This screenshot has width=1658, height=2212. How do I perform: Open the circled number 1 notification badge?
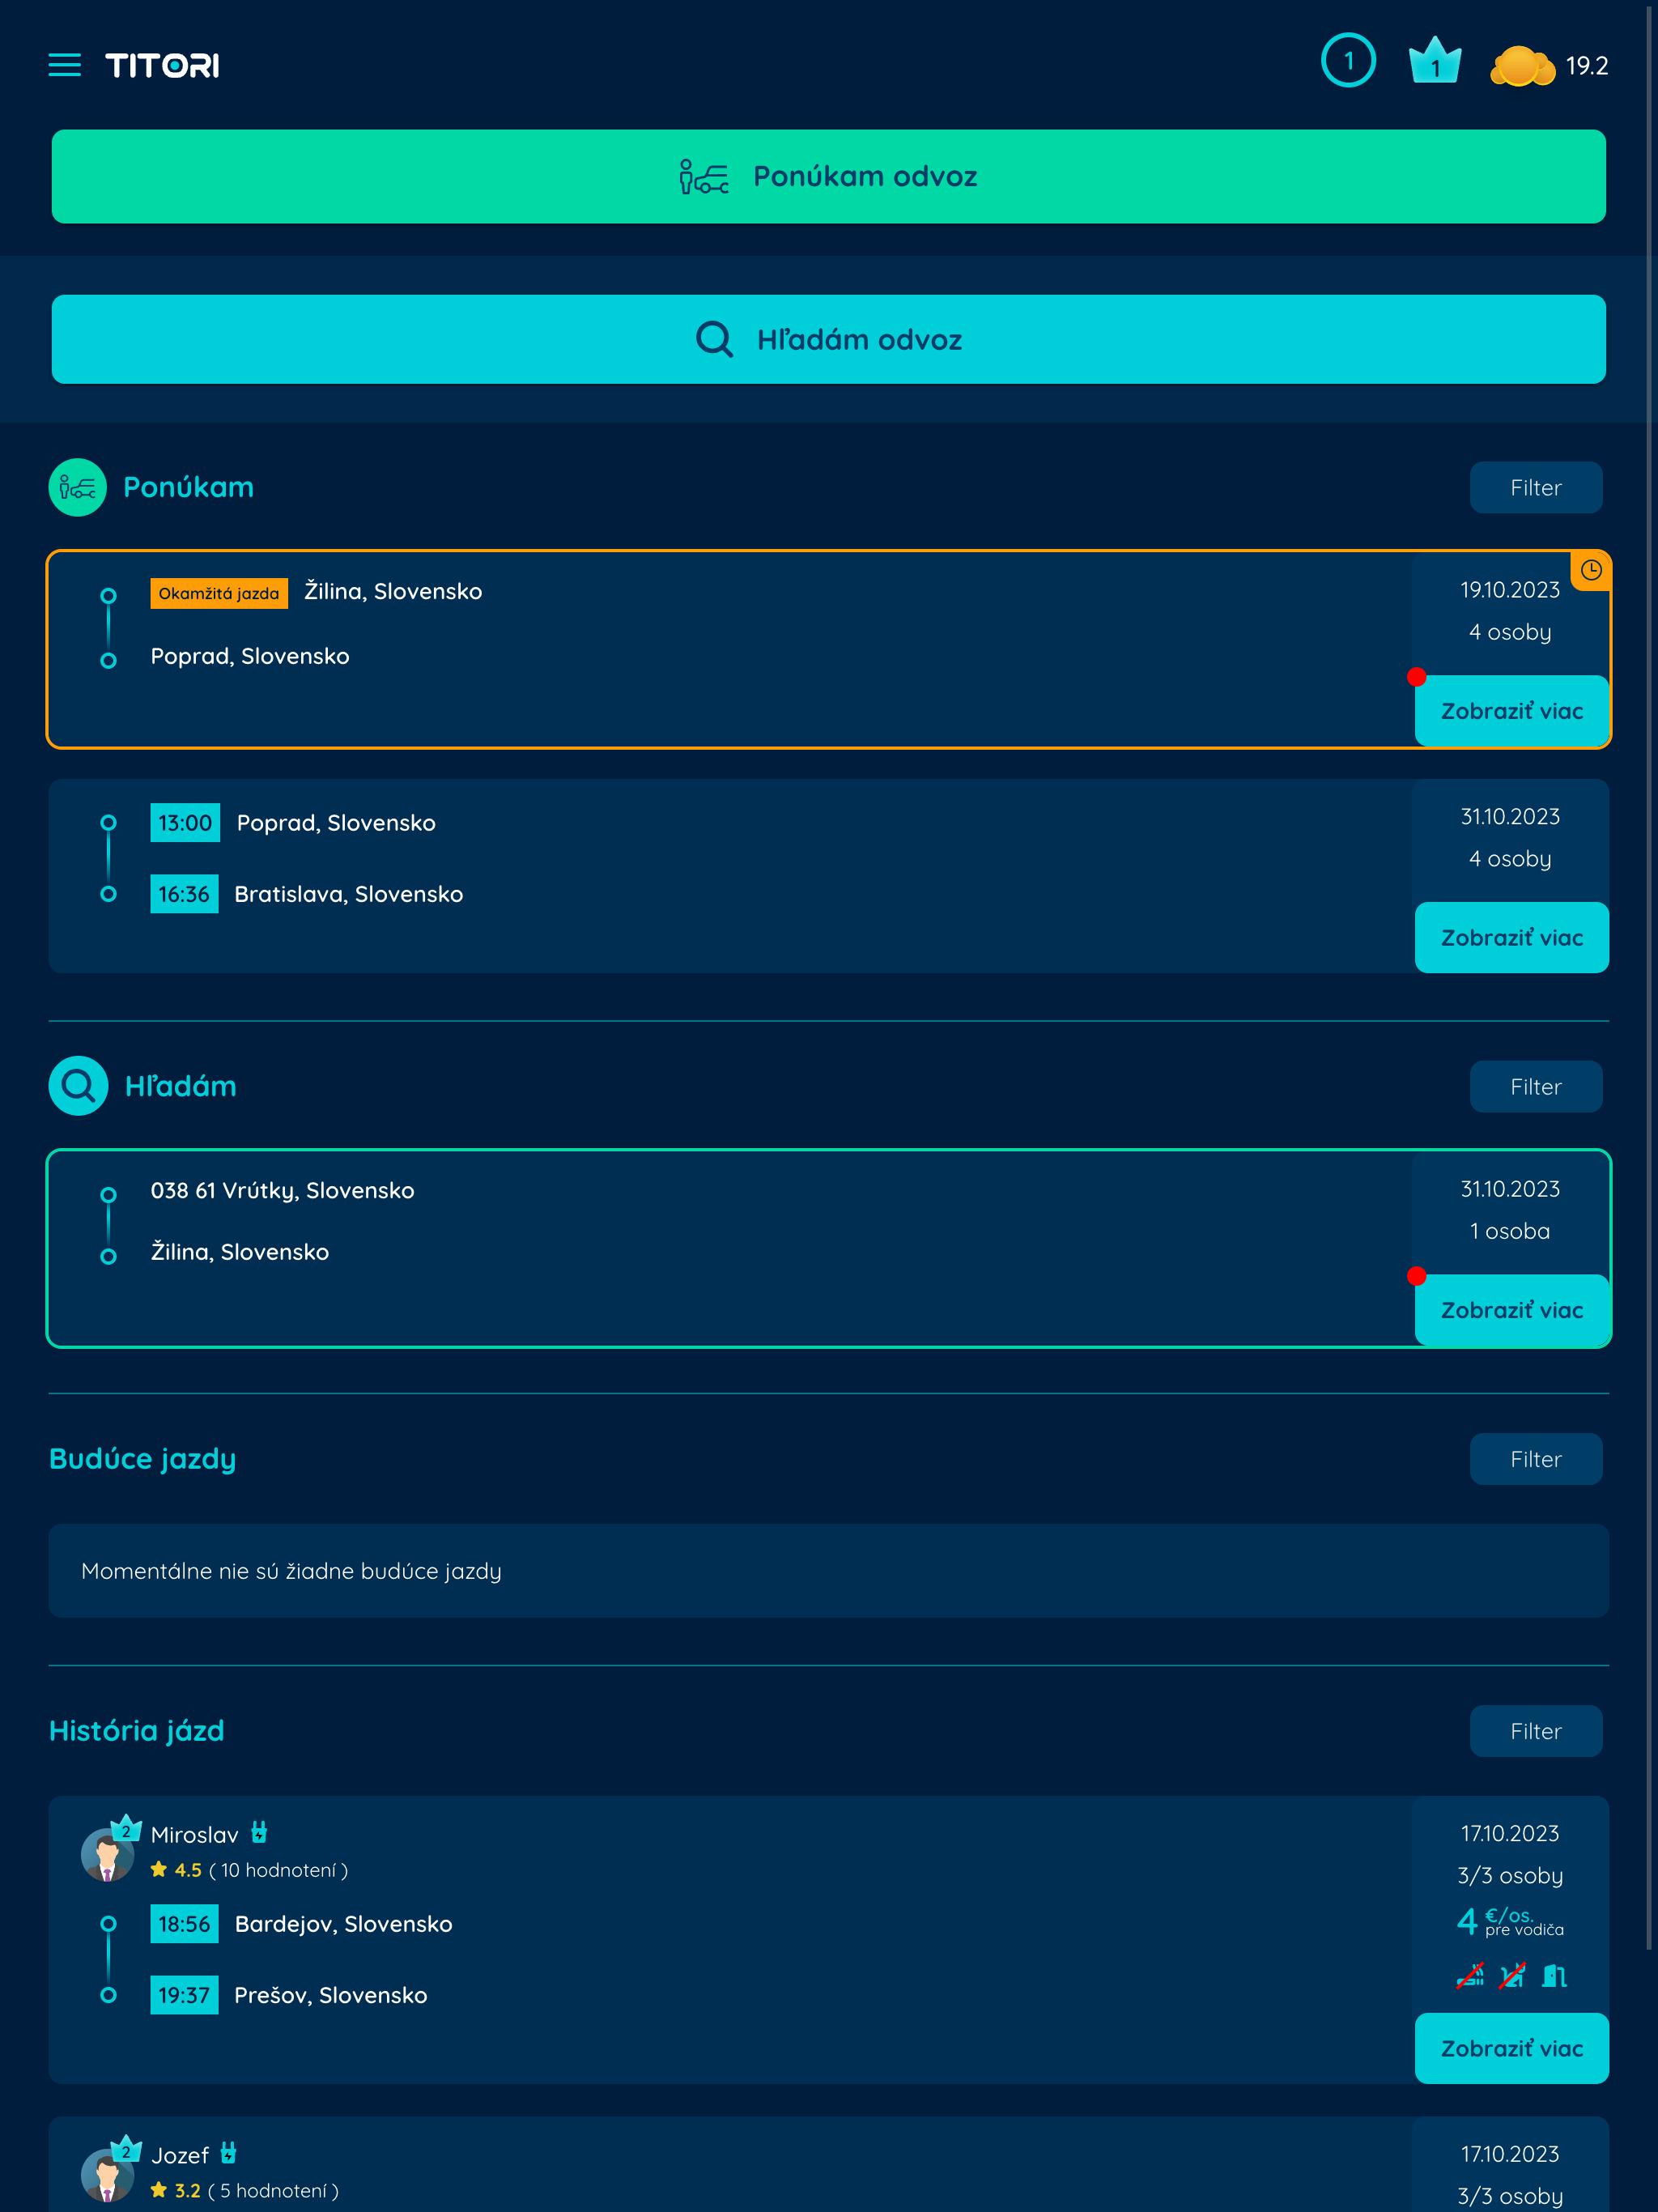click(1348, 61)
